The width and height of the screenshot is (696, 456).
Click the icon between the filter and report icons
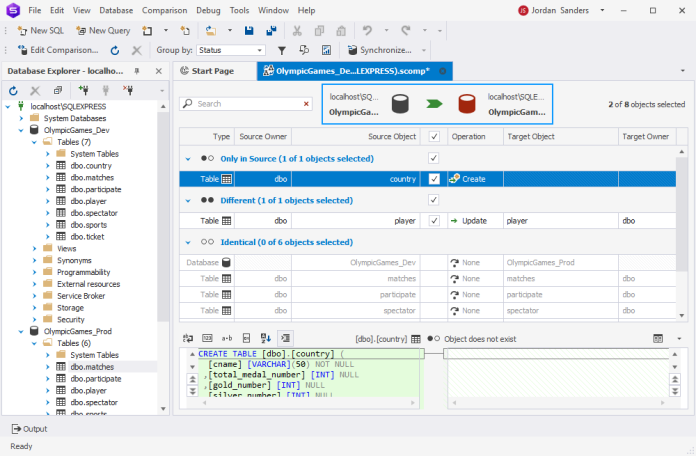point(304,50)
